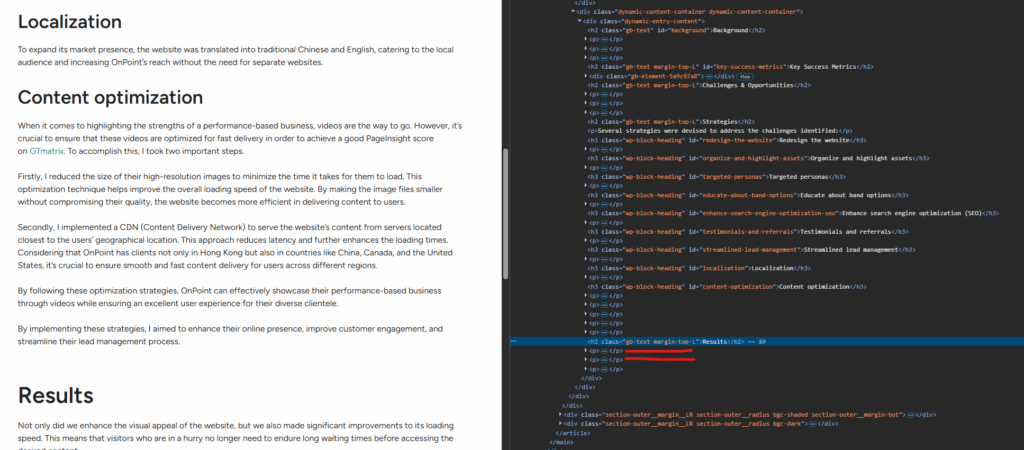Expand the gb-element-5a9c97a8 div node
The width and height of the screenshot is (1024, 450).
586,76
